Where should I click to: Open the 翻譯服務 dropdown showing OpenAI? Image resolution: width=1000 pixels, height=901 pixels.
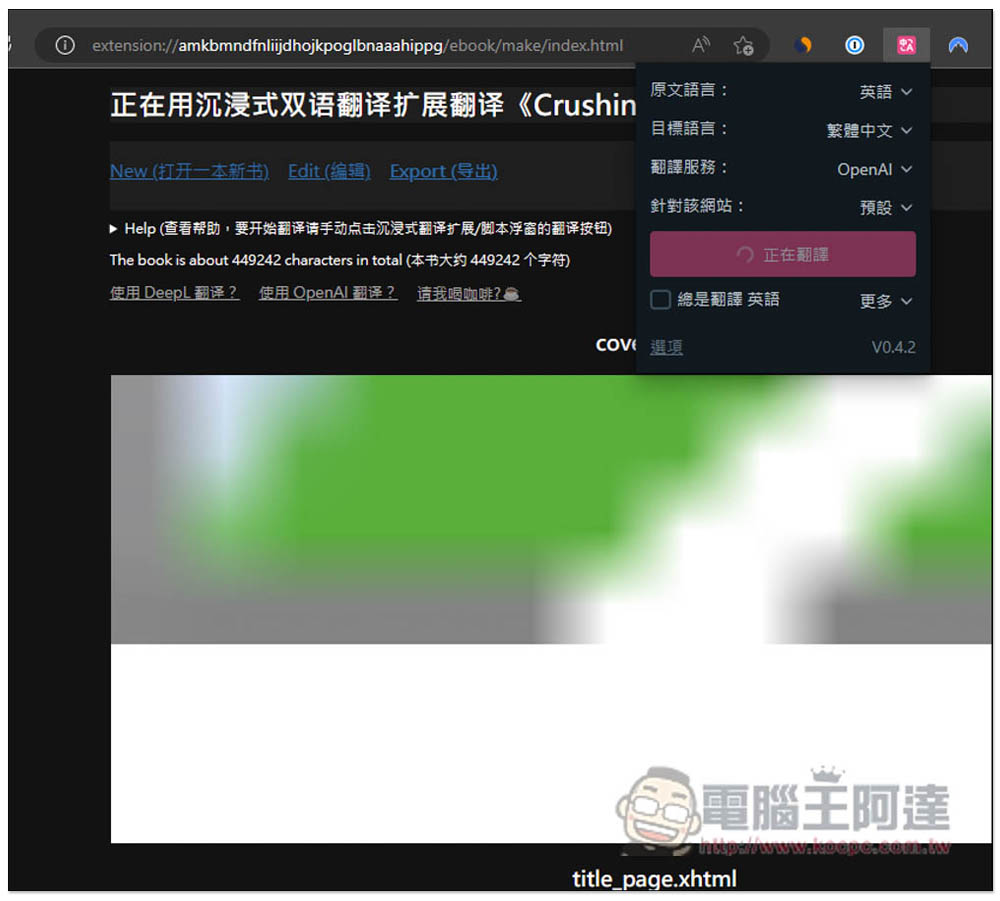click(875, 170)
